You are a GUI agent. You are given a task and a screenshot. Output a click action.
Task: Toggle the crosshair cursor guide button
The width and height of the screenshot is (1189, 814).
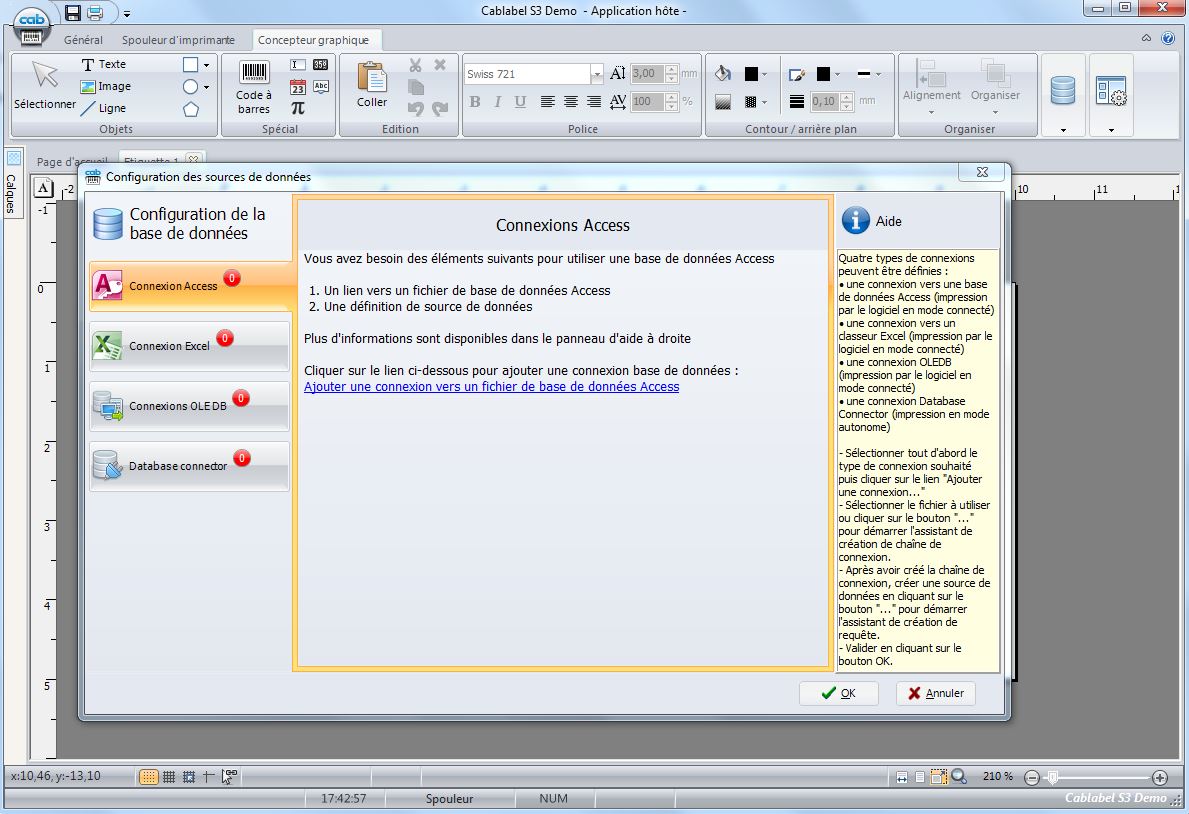pos(208,776)
